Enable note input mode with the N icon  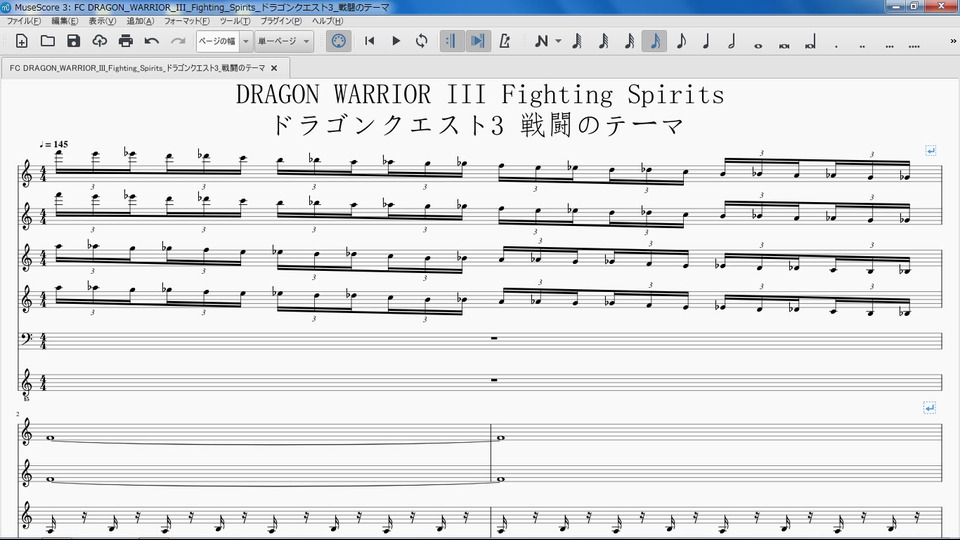[x=541, y=41]
